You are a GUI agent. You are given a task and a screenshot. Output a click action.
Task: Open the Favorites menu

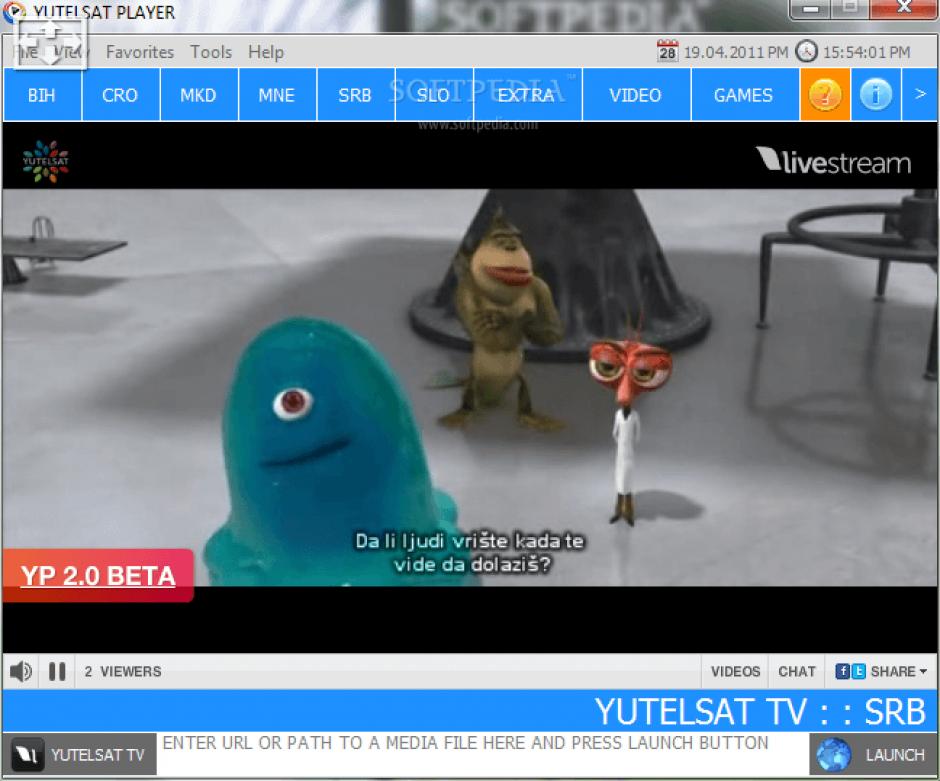pyautogui.click(x=140, y=52)
